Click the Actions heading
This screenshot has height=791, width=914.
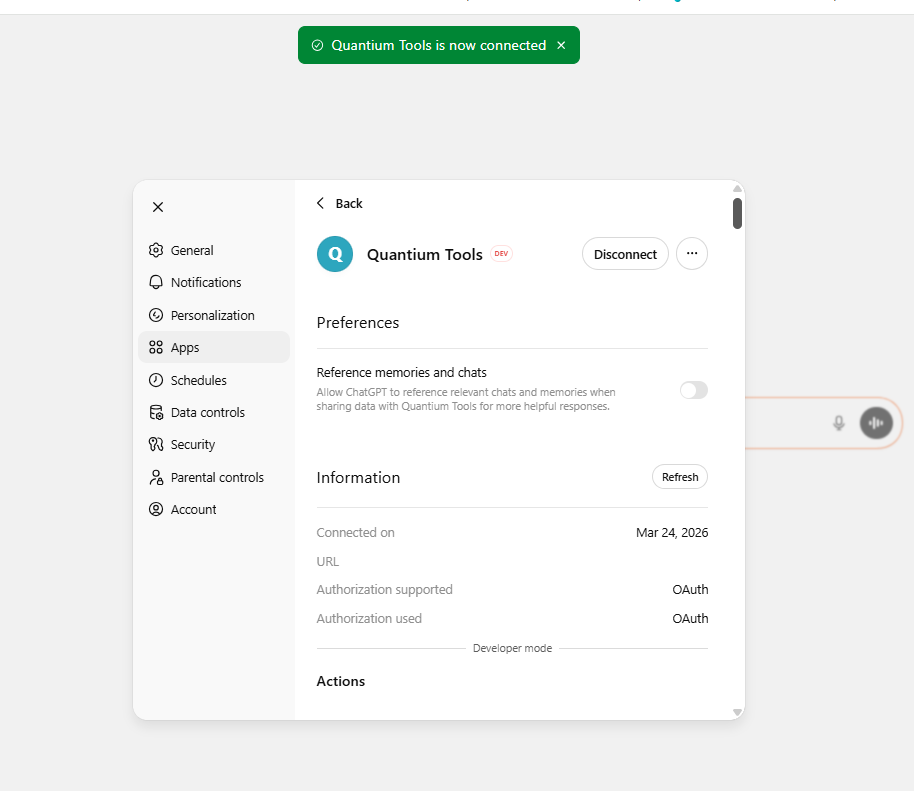341,681
